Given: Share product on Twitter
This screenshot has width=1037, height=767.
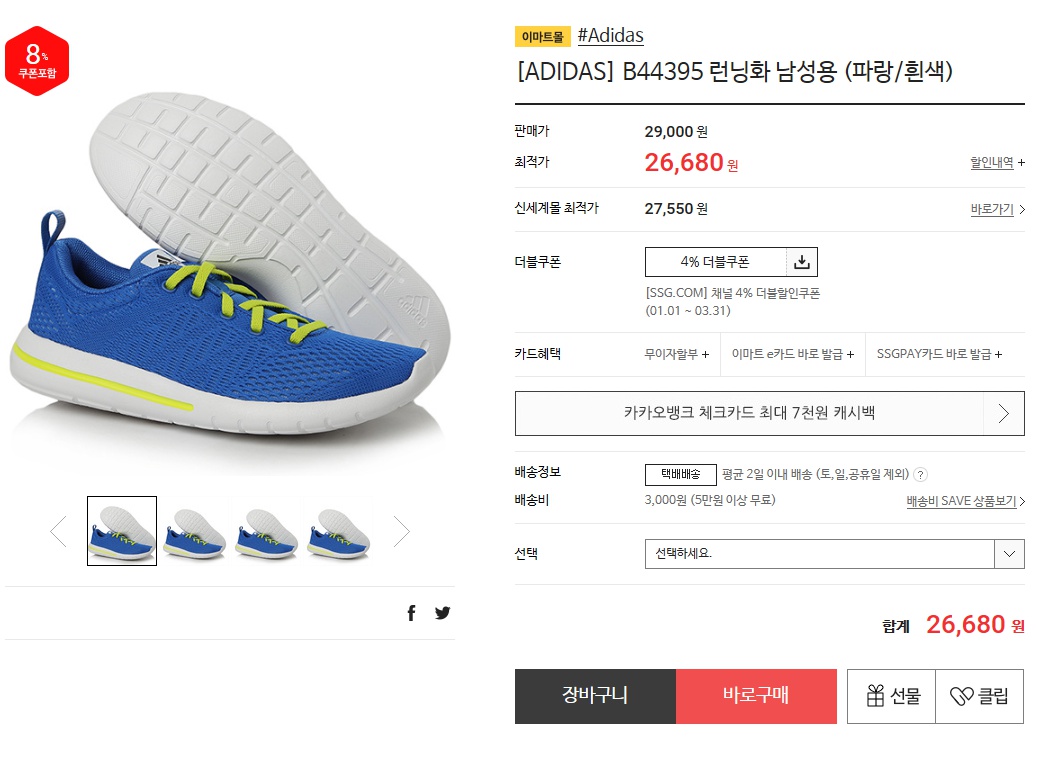Looking at the screenshot, I should [x=442, y=613].
